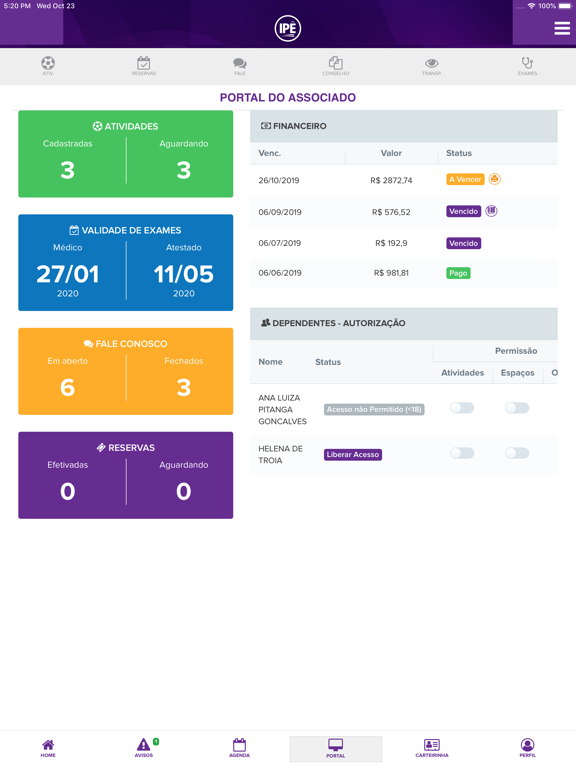Click the barcode icon beside 06/09/2019 Vencido

[491, 211]
